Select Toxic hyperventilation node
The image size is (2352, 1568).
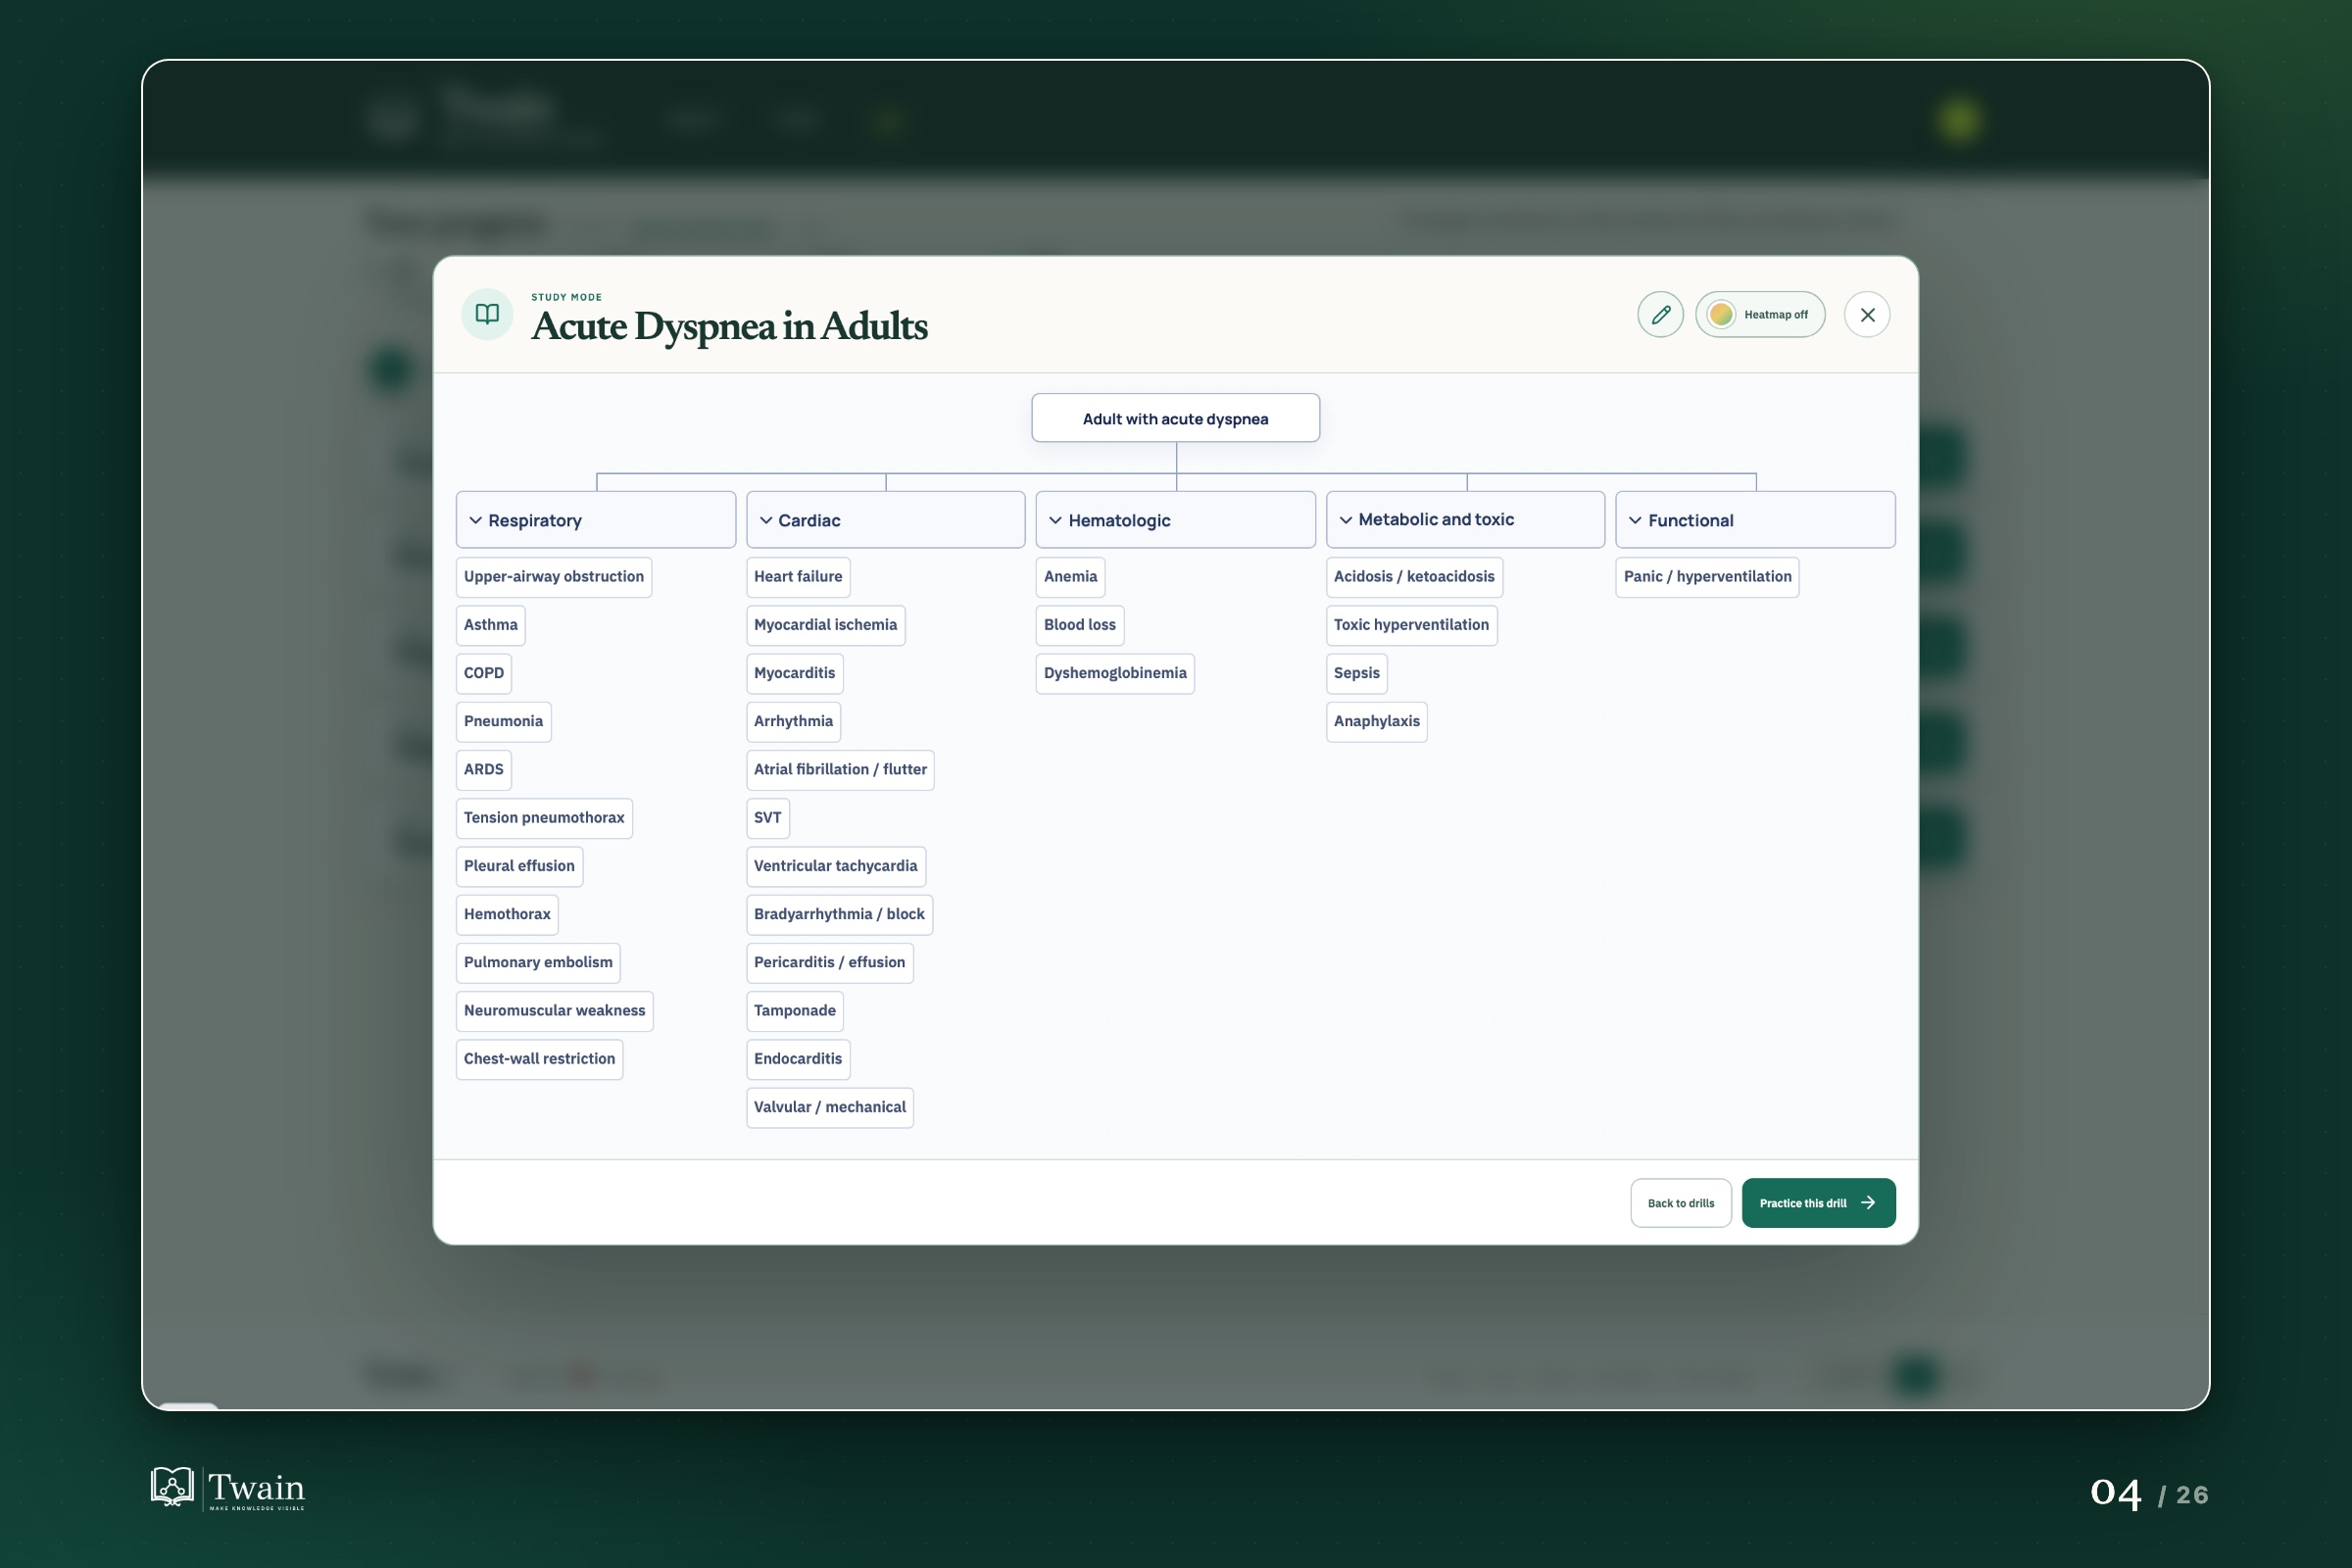[1412, 625]
